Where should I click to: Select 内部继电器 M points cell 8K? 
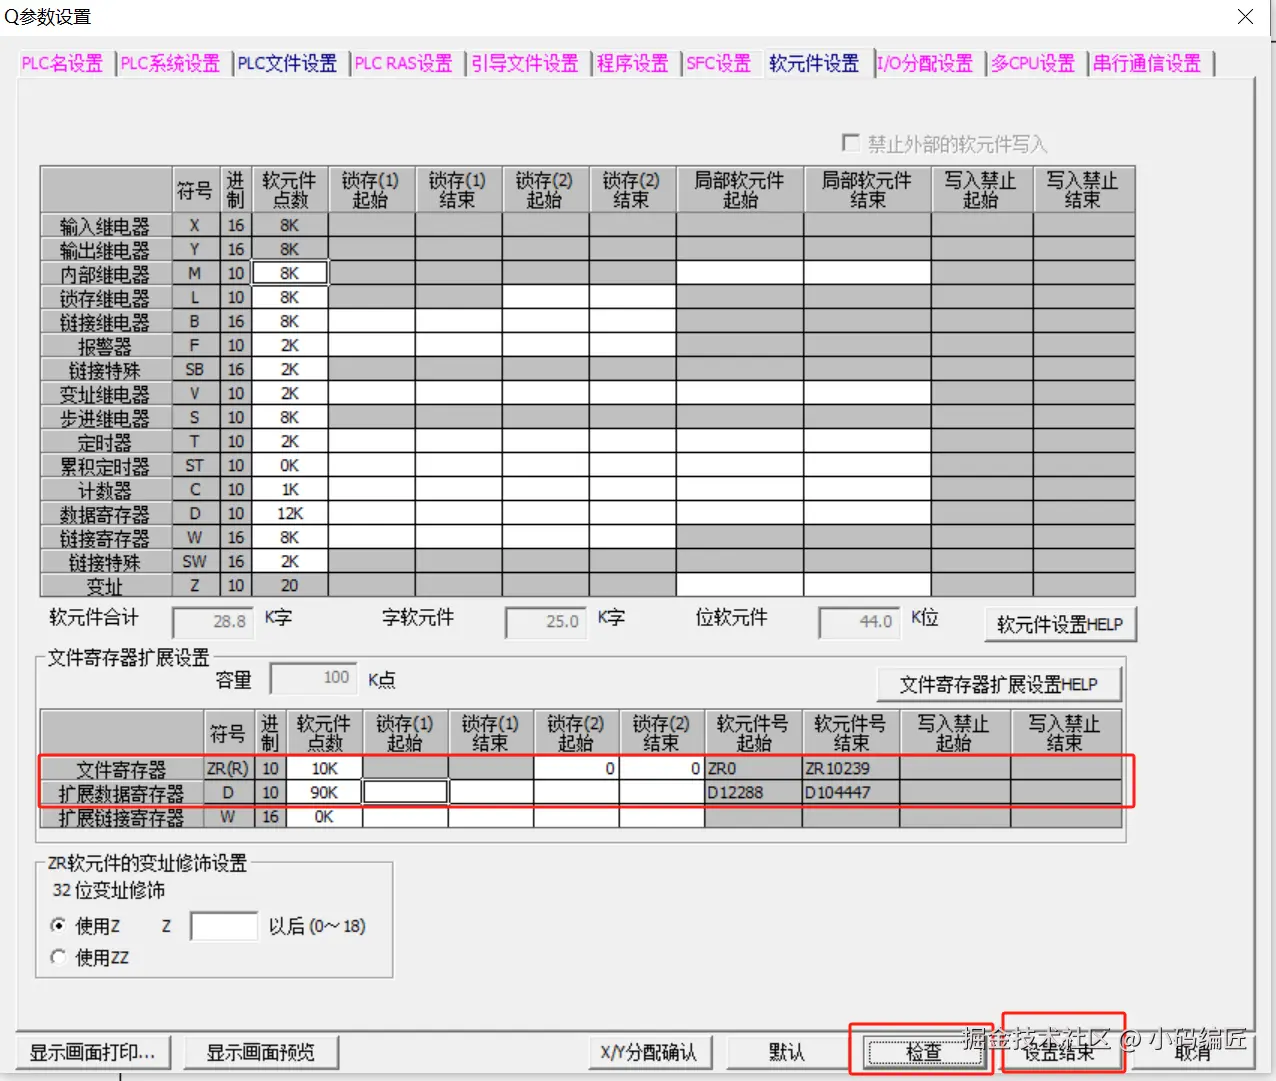point(290,273)
